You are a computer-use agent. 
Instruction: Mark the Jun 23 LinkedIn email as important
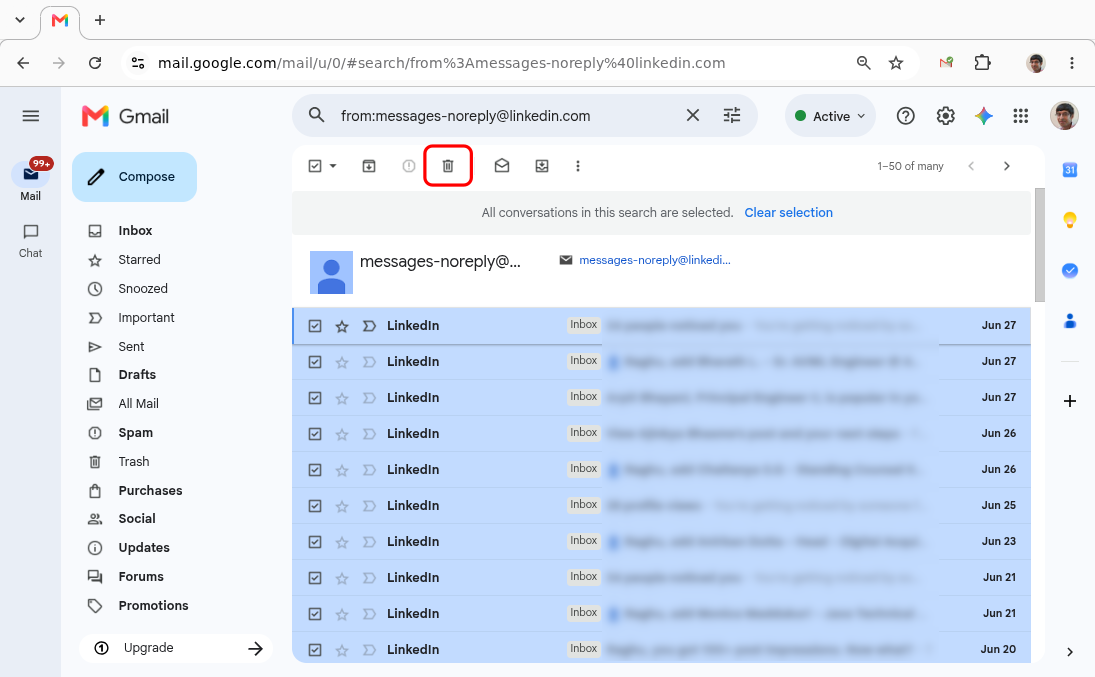click(369, 542)
